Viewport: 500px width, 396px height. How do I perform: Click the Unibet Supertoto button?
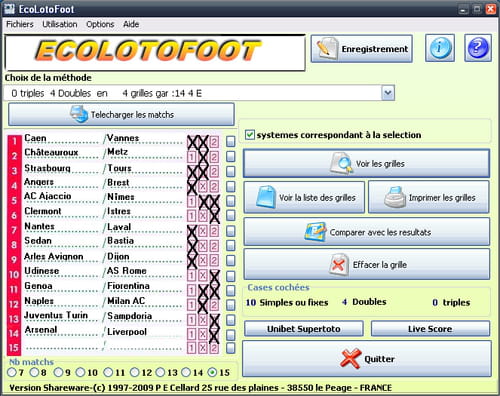click(304, 329)
